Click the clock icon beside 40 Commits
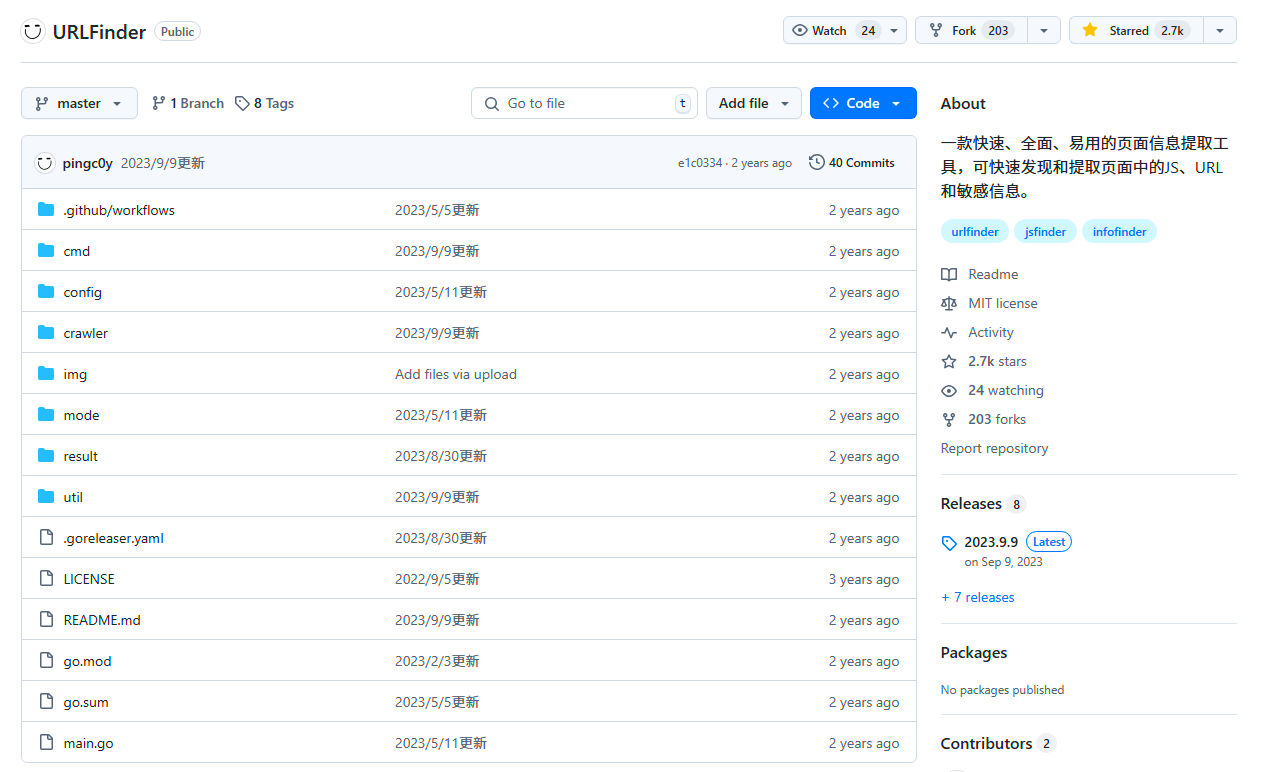 817,162
